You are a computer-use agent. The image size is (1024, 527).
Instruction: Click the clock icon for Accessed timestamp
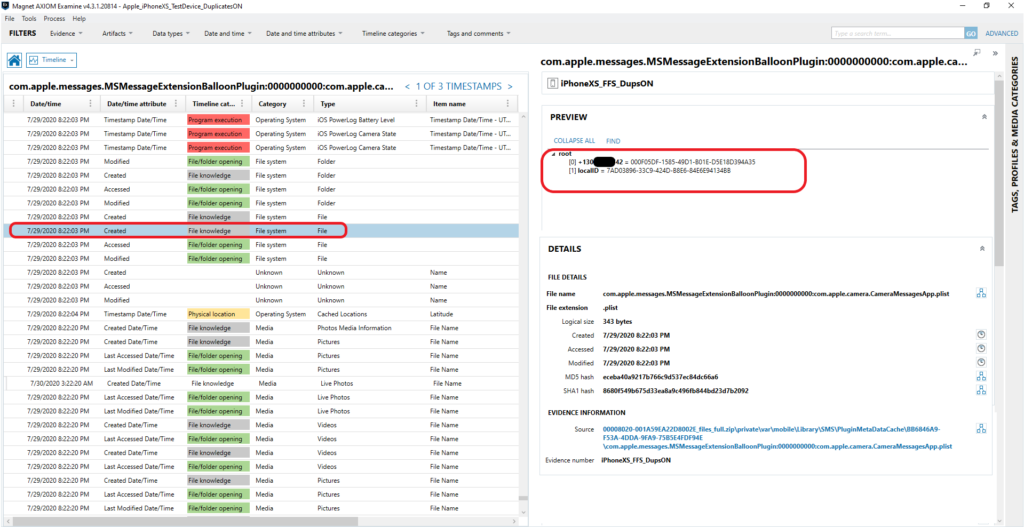click(x=981, y=349)
